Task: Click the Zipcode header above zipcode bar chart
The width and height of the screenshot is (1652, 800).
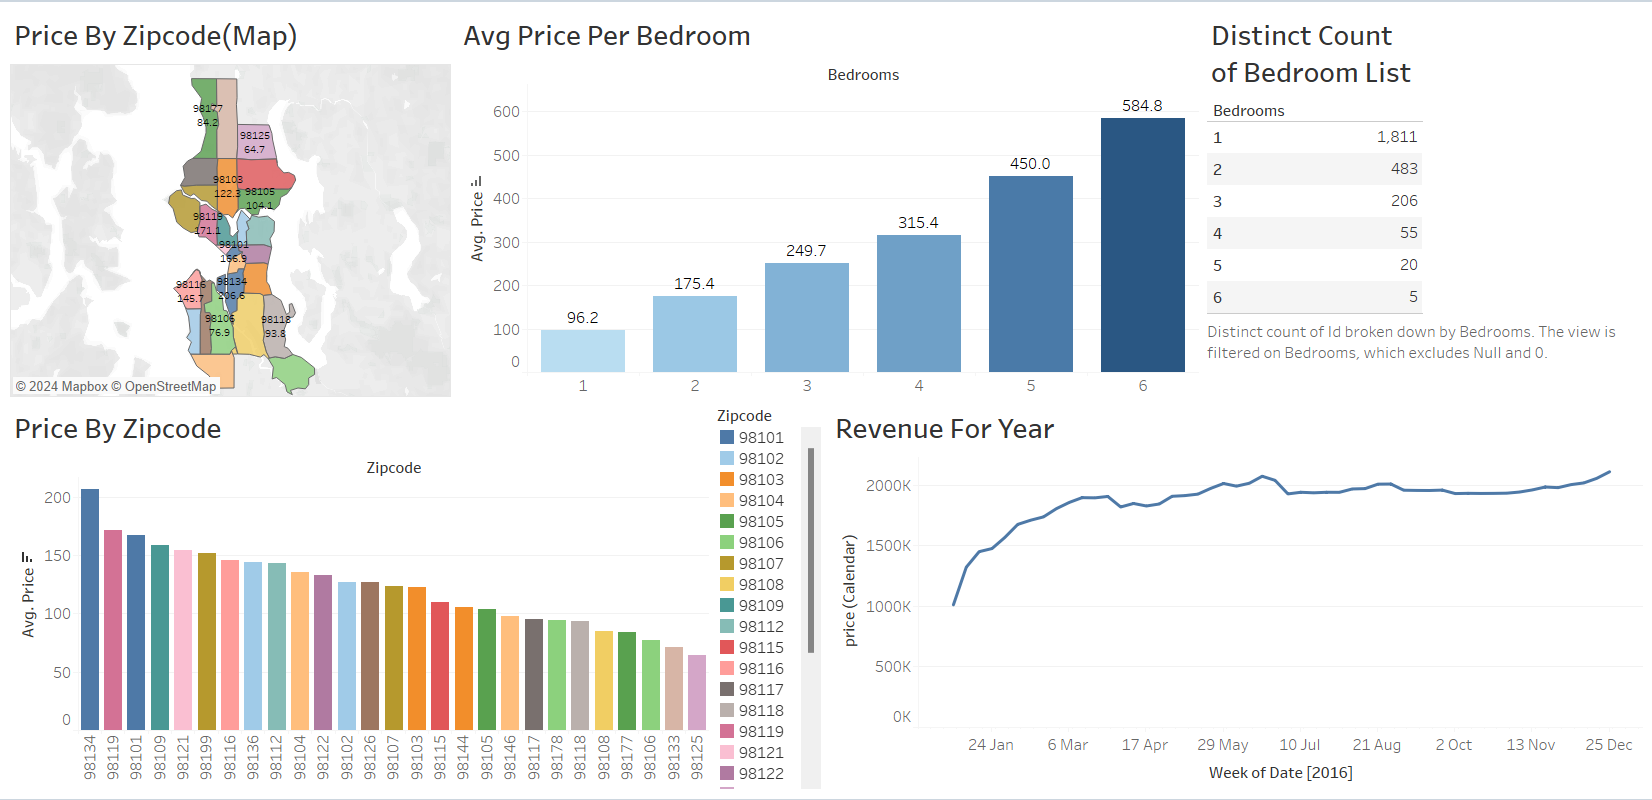Action: pyautogui.click(x=394, y=468)
